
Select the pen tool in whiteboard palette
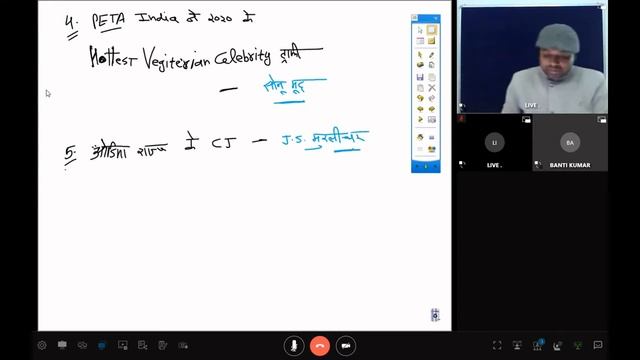[431, 55]
